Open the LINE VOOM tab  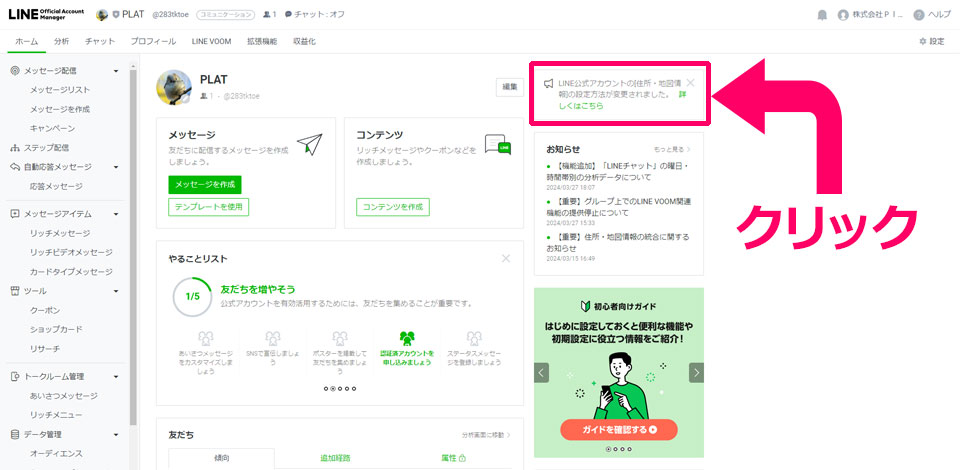211,42
